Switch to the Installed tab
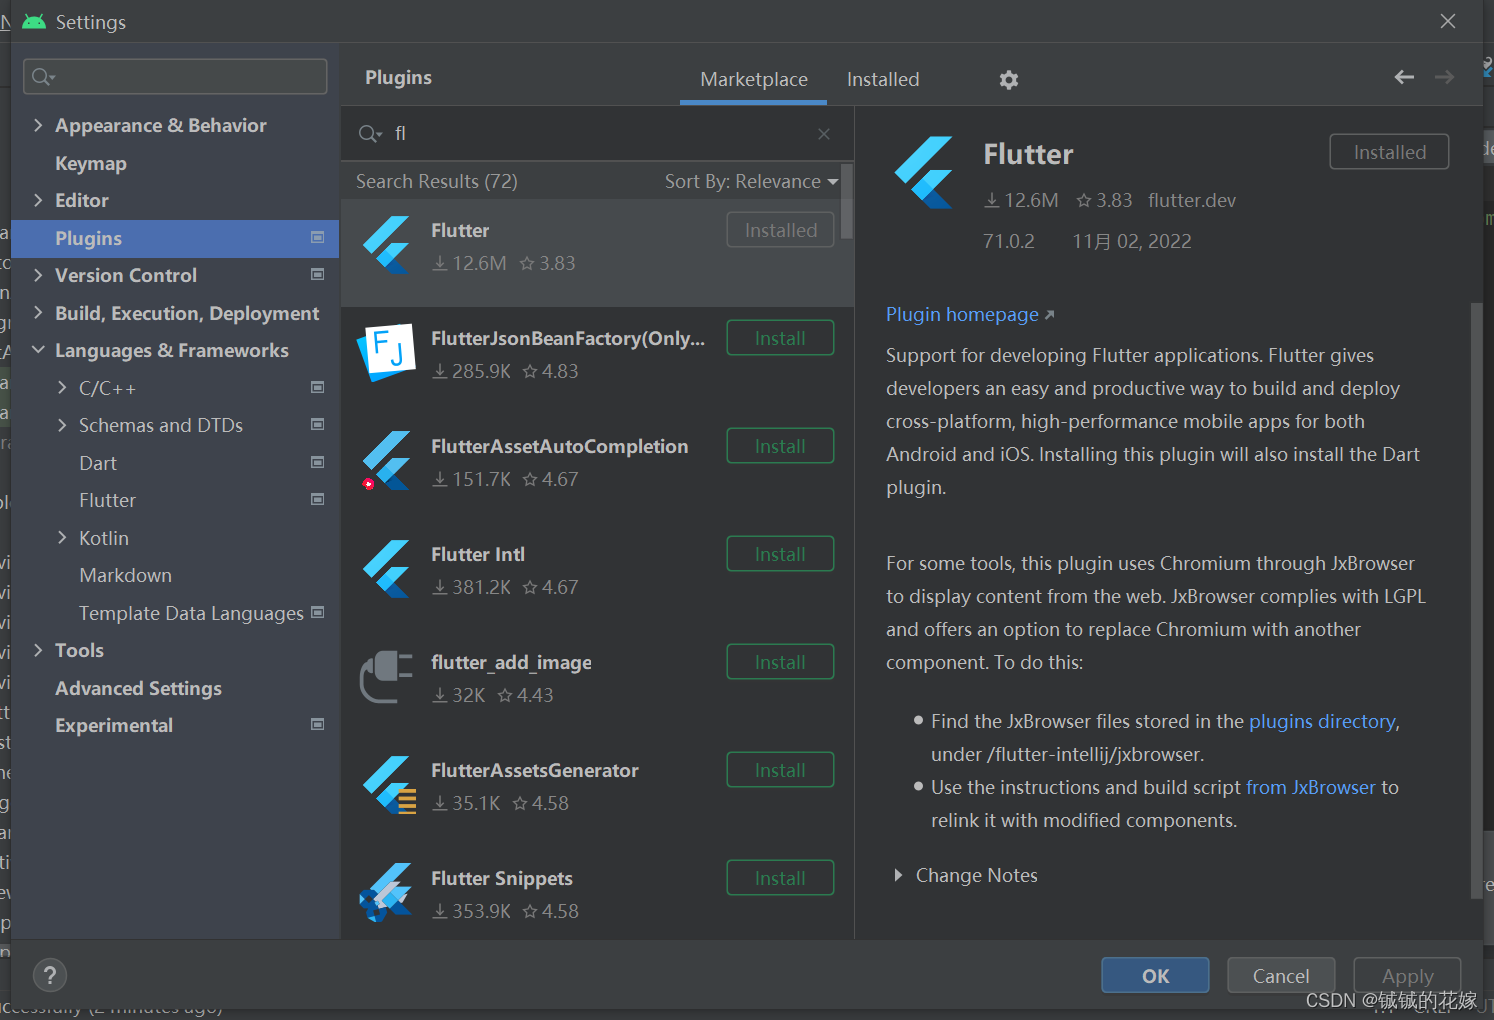This screenshot has width=1494, height=1020. 883,79
